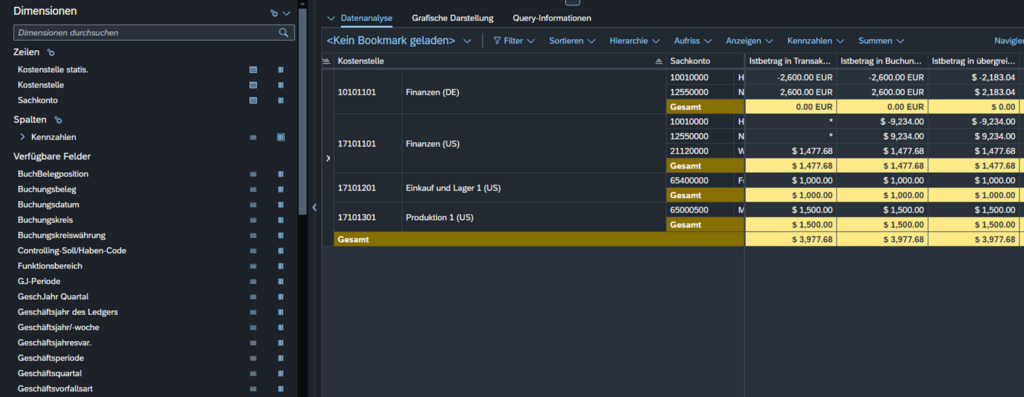Click the funnel Filter menu in toolbar
This screenshot has width=1024, height=397.
pos(513,40)
